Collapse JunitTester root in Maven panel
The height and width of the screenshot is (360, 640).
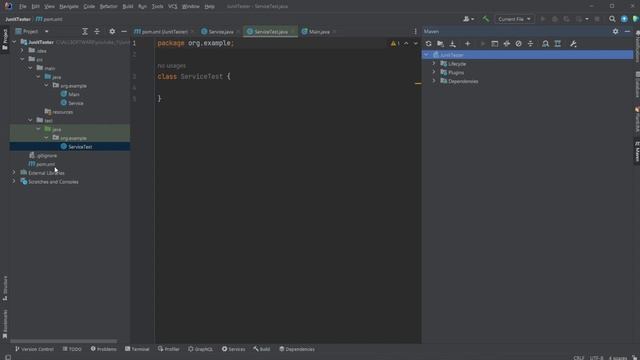(426, 55)
